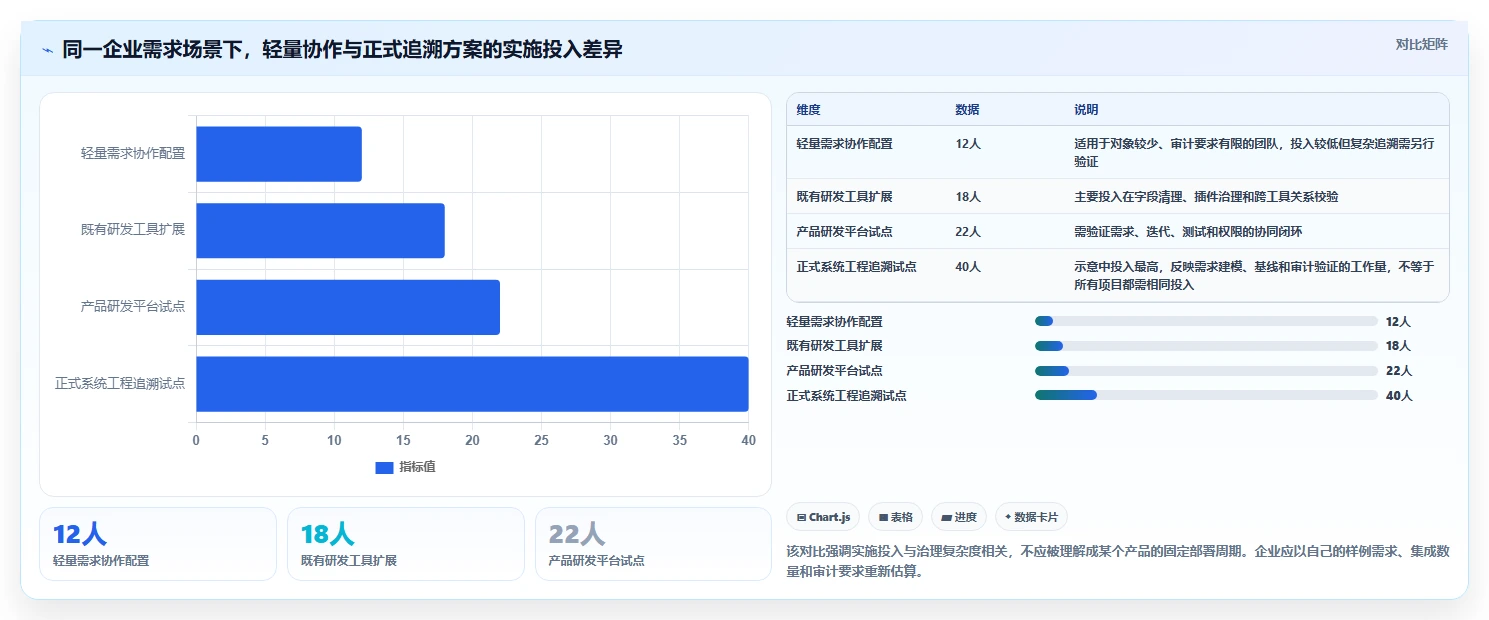
Task: Click the 产品研发平台试点 bar in the chart
Action: [x=348, y=307]
